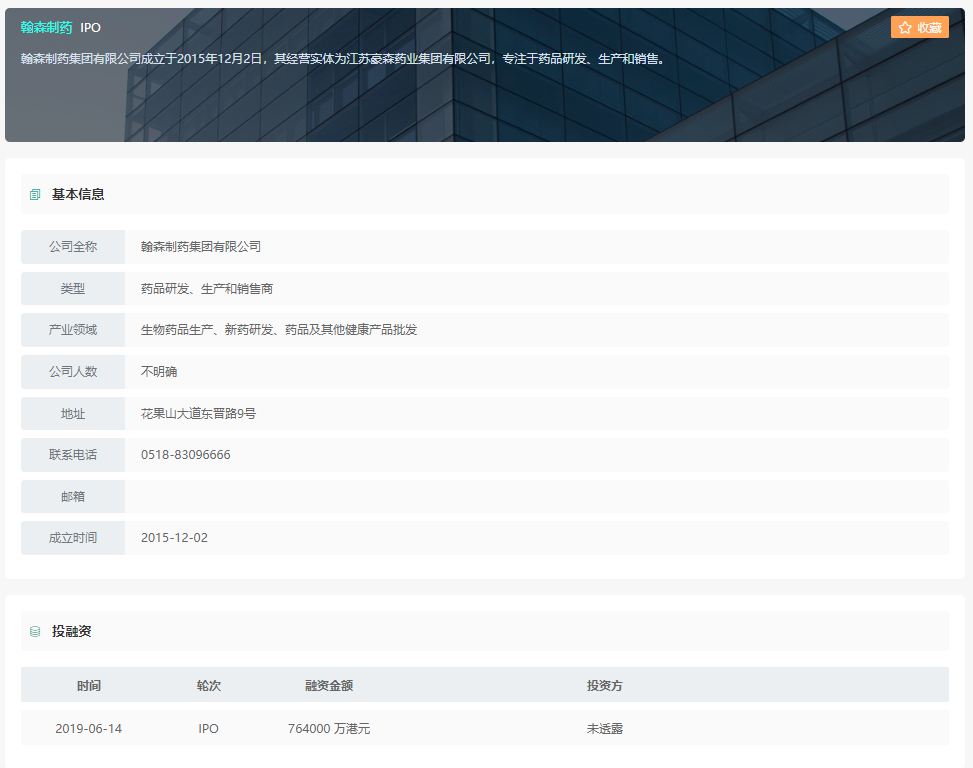Click the 邮箱 label cell

click(73, 496)
